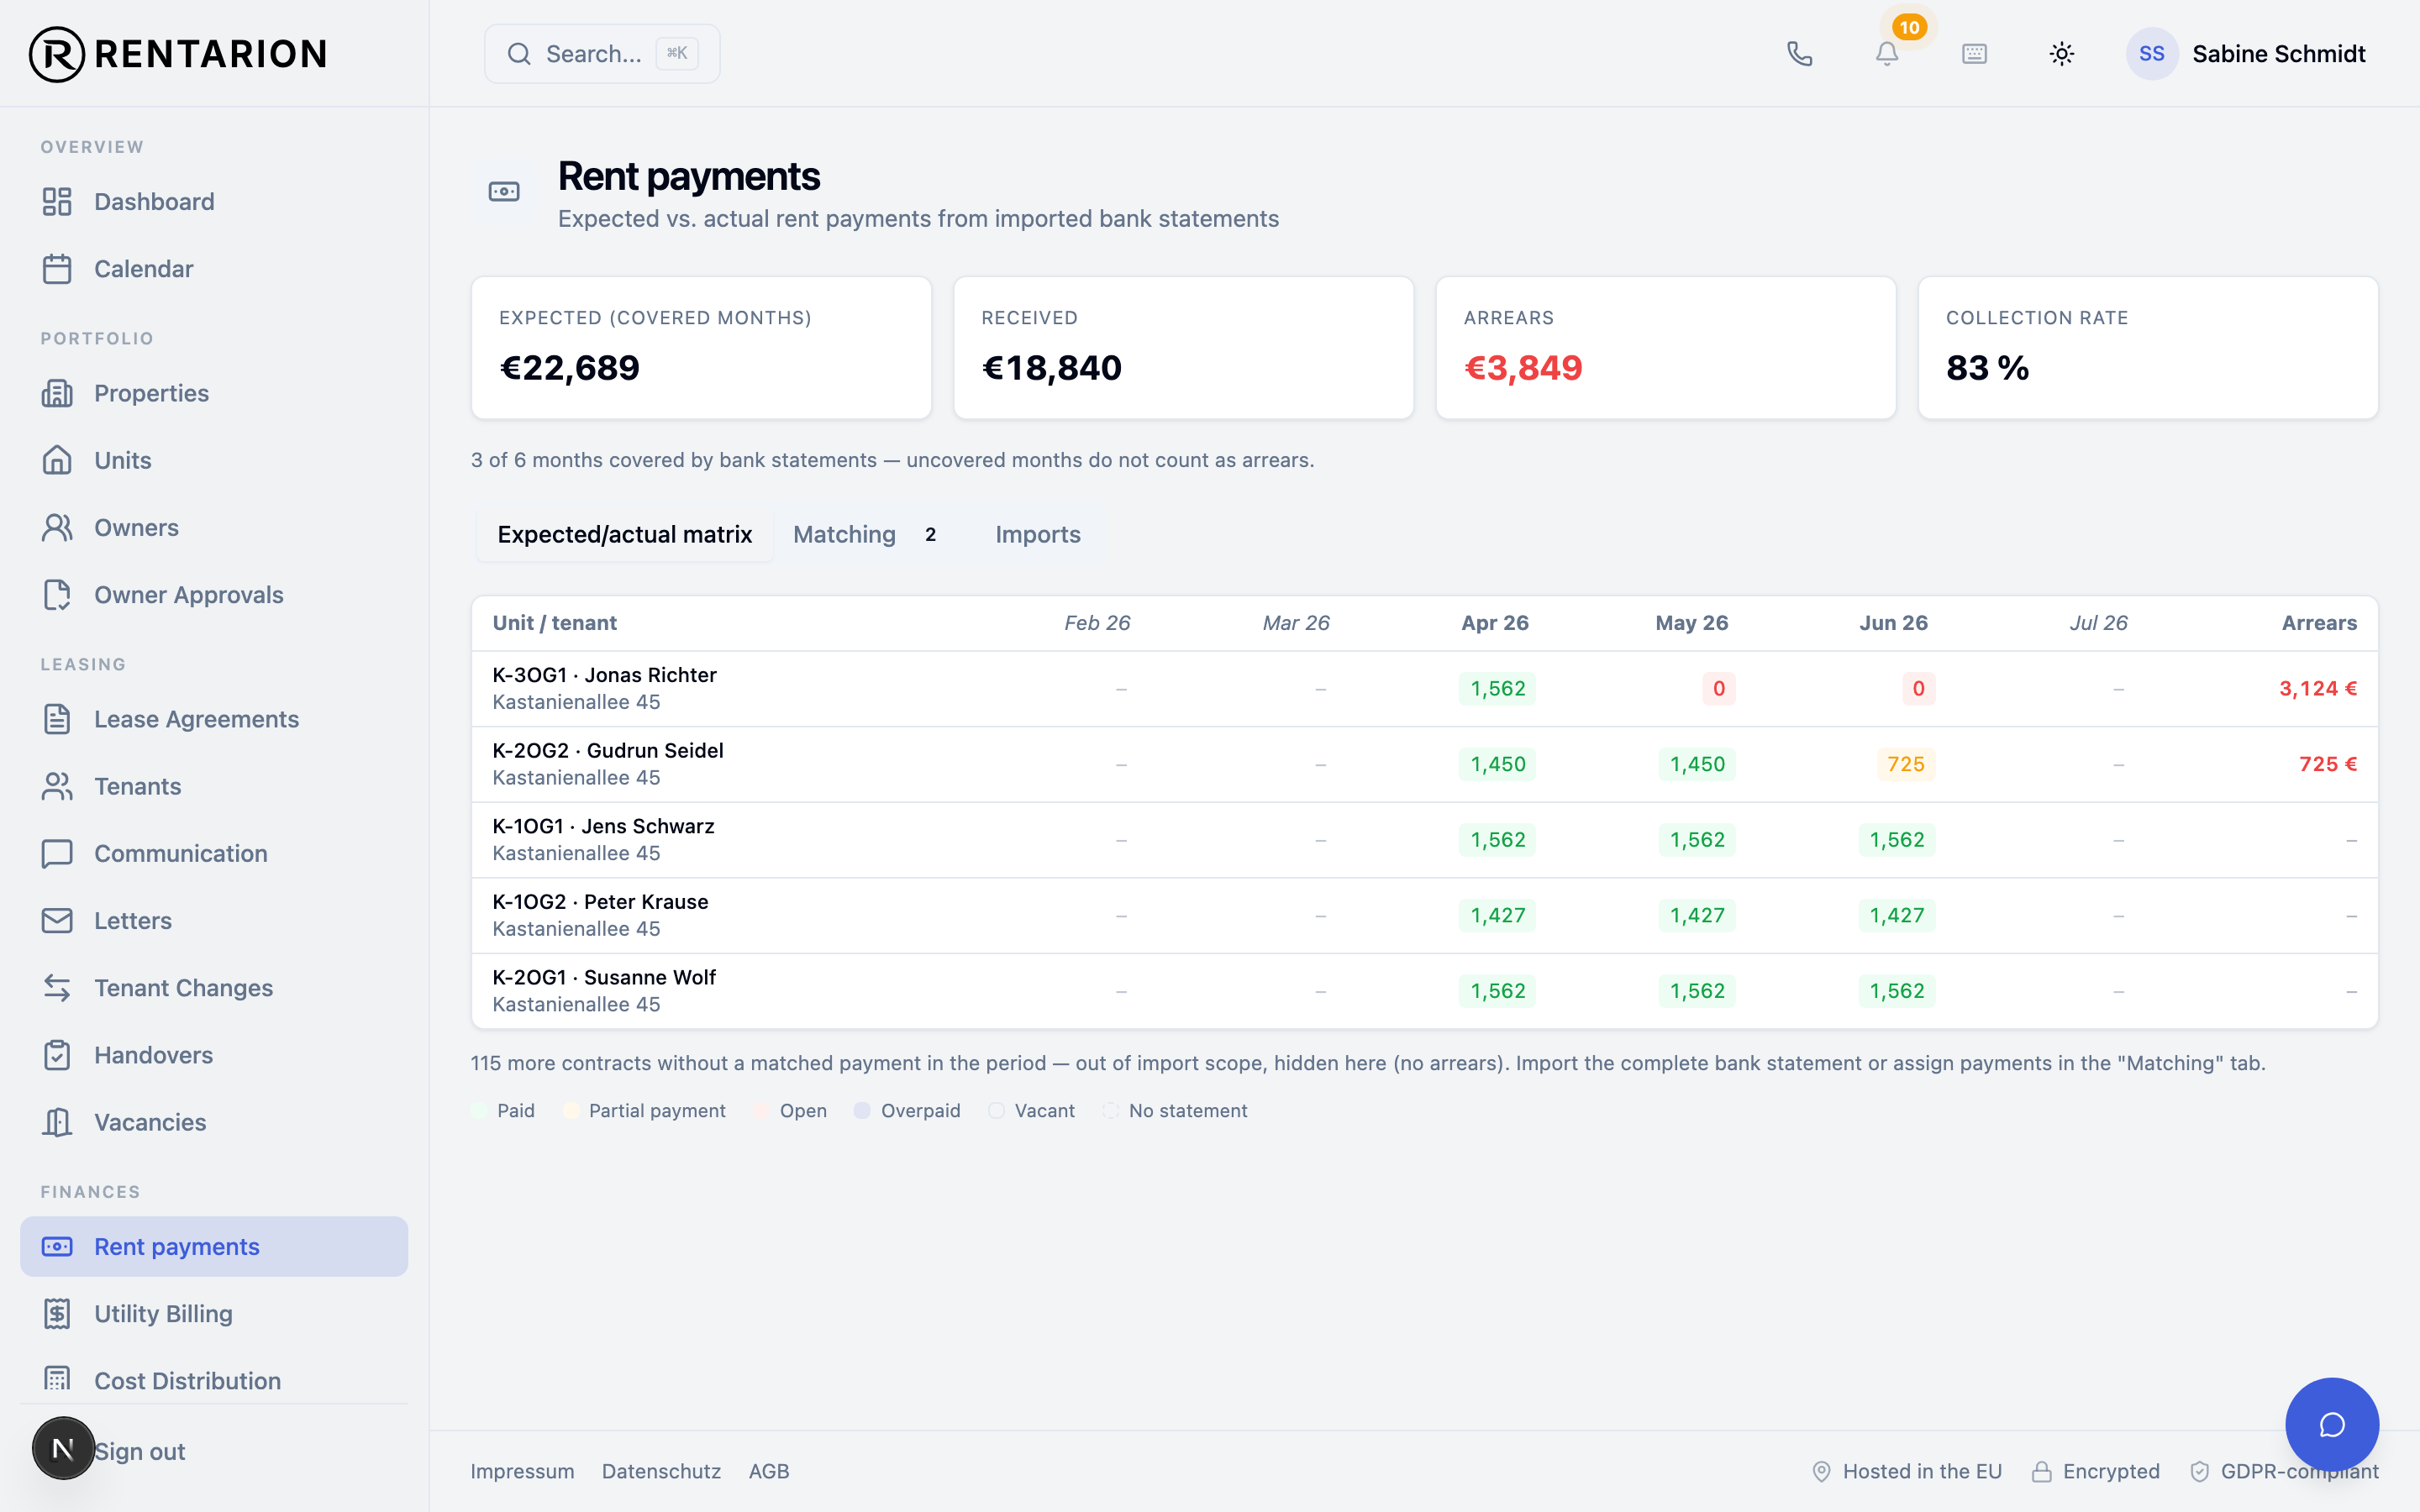Click the Utility Billing receipt icon
2420x1512 pixels.
tap(57, 1314)
